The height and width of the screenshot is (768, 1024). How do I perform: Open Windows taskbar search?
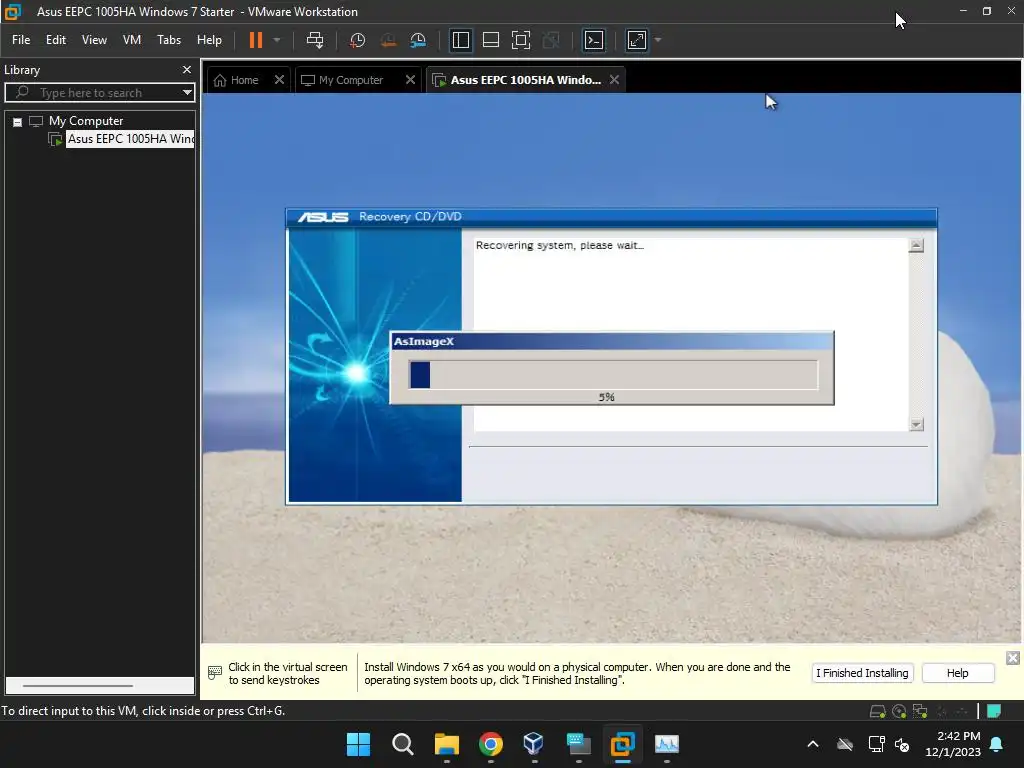pos(402,744)
